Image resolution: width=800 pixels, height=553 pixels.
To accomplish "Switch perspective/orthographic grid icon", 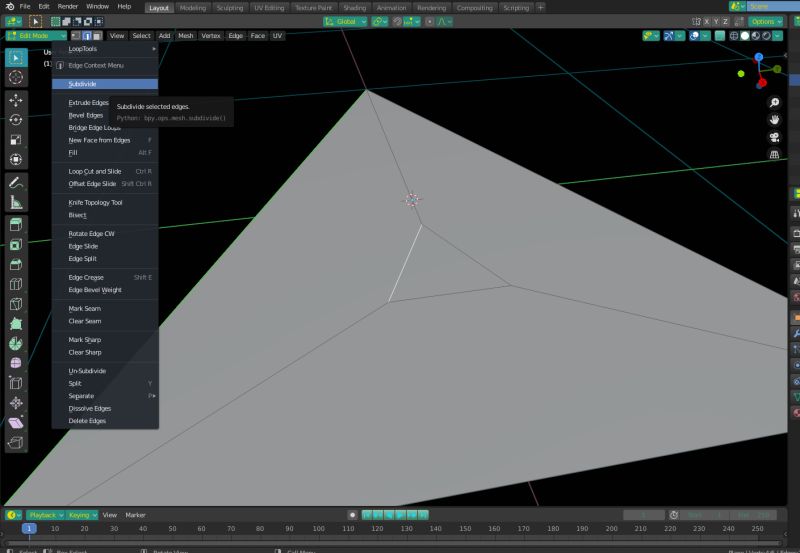I will click(x=774, y=154).
